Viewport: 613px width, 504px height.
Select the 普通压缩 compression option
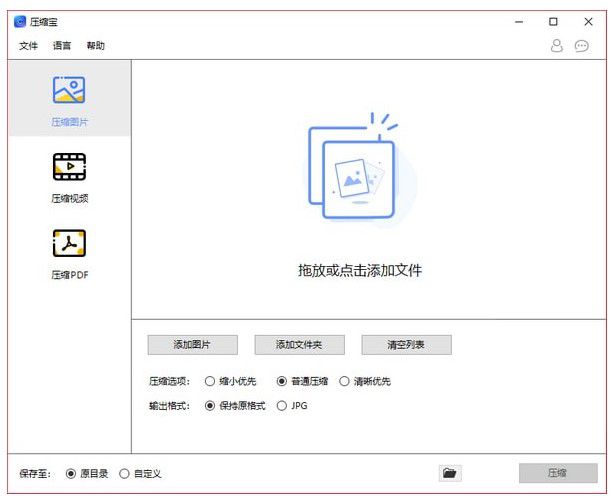[x=302, y=381]
